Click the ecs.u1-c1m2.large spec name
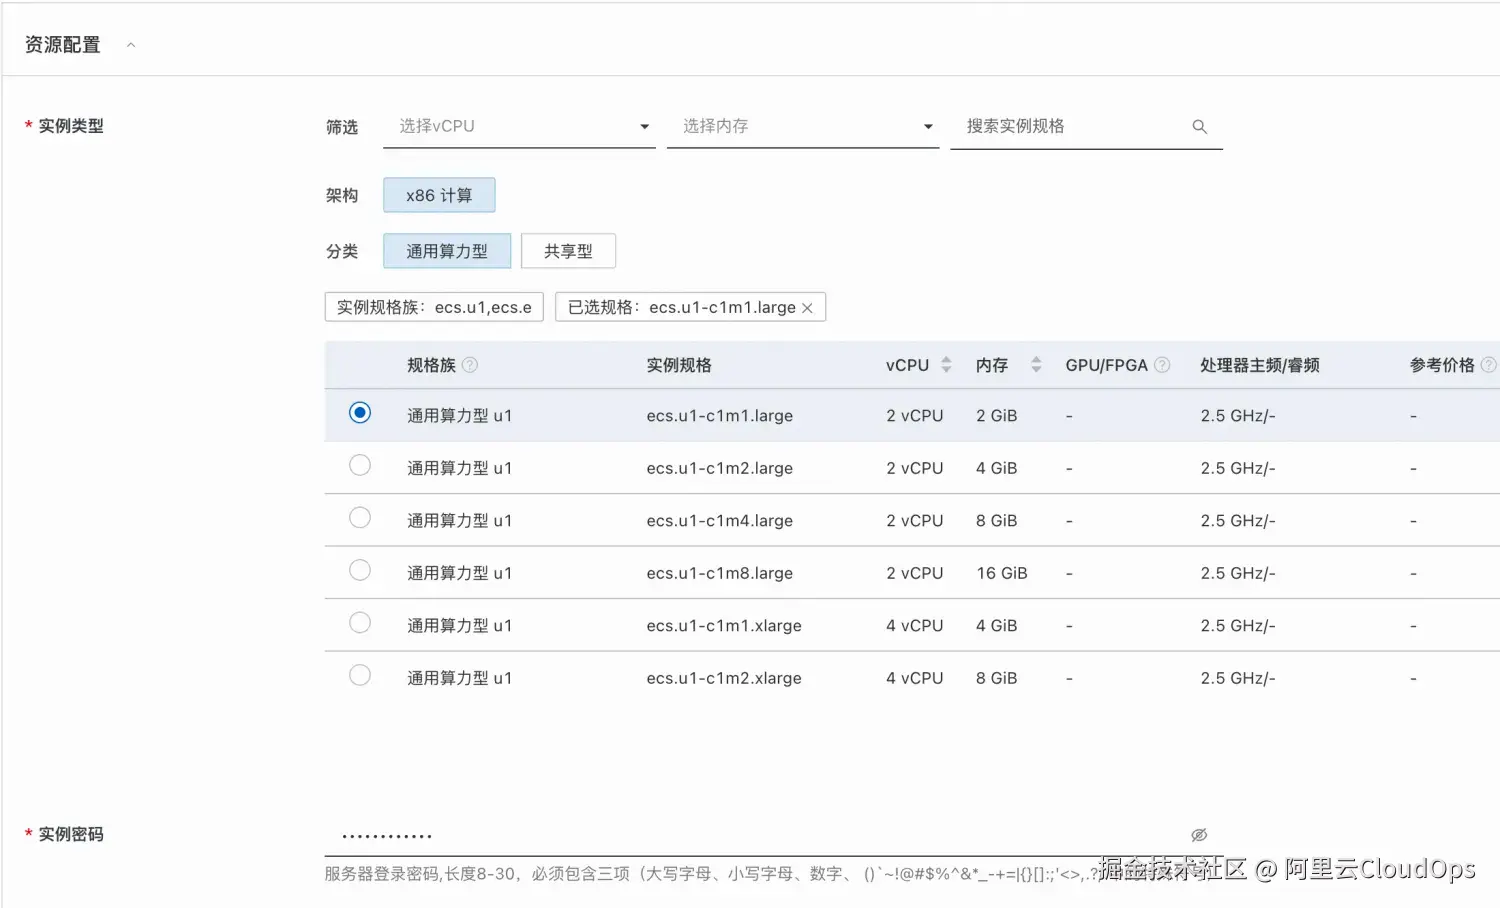 pyautogui.click(x=720, y=468)
